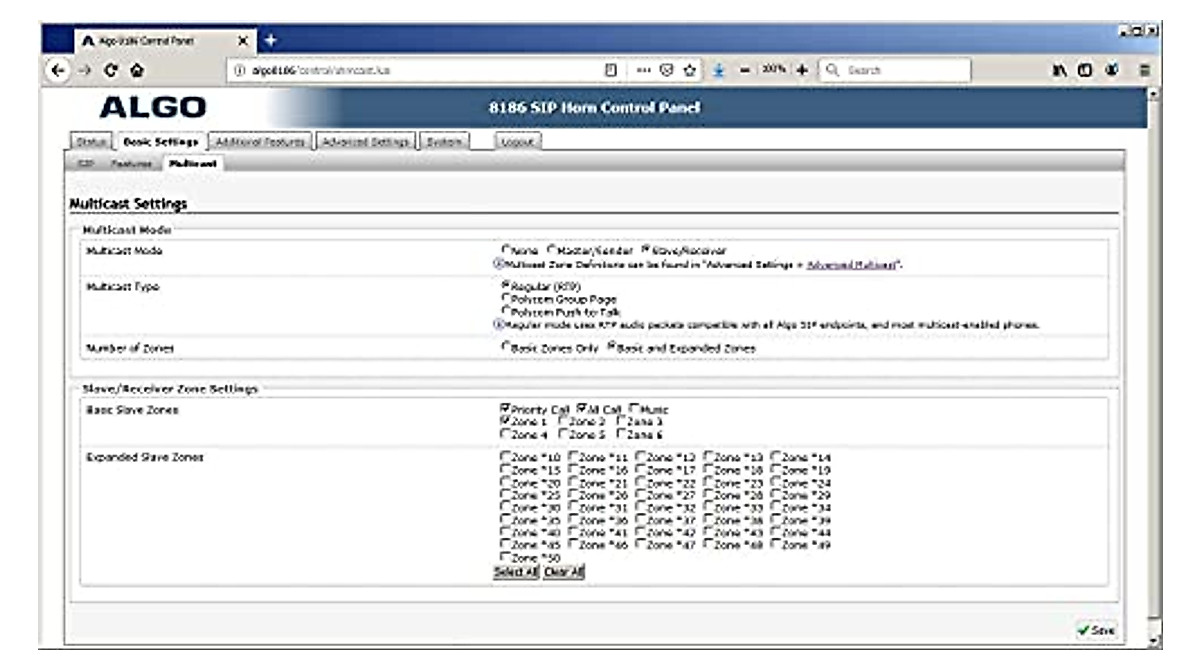
Task: Bookmark this page with the star
Action: (689, 70)
